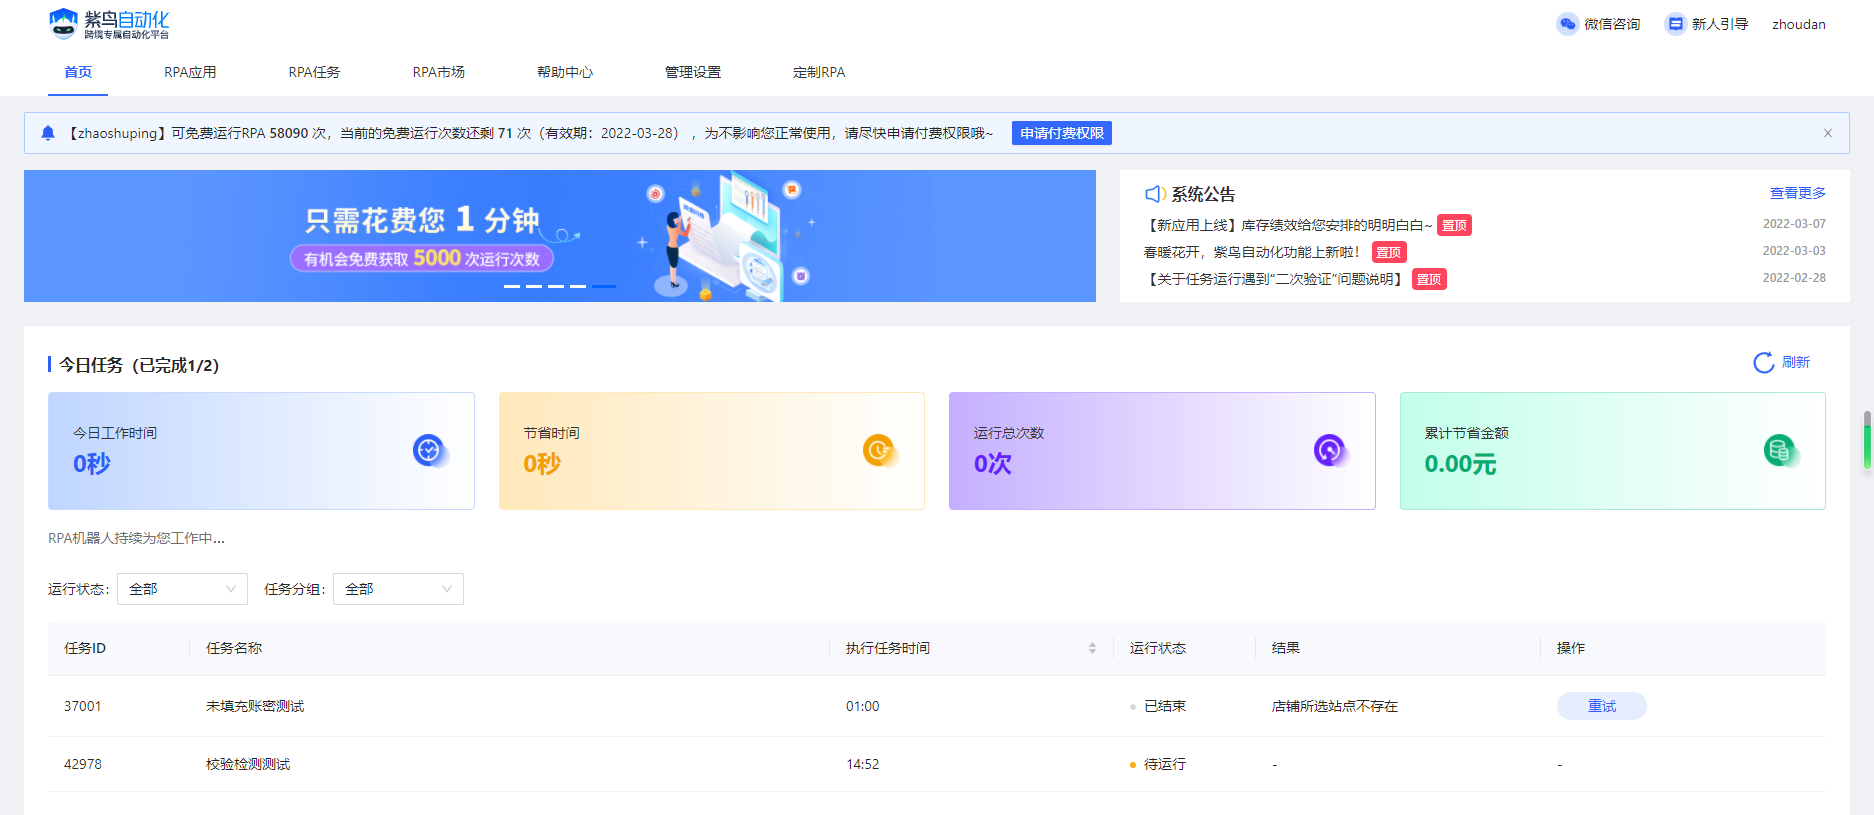This screenshot has height=815, width=1874.
Task: Click the 今日任务 (已完成1/2) heading
Action: point(139,365)
